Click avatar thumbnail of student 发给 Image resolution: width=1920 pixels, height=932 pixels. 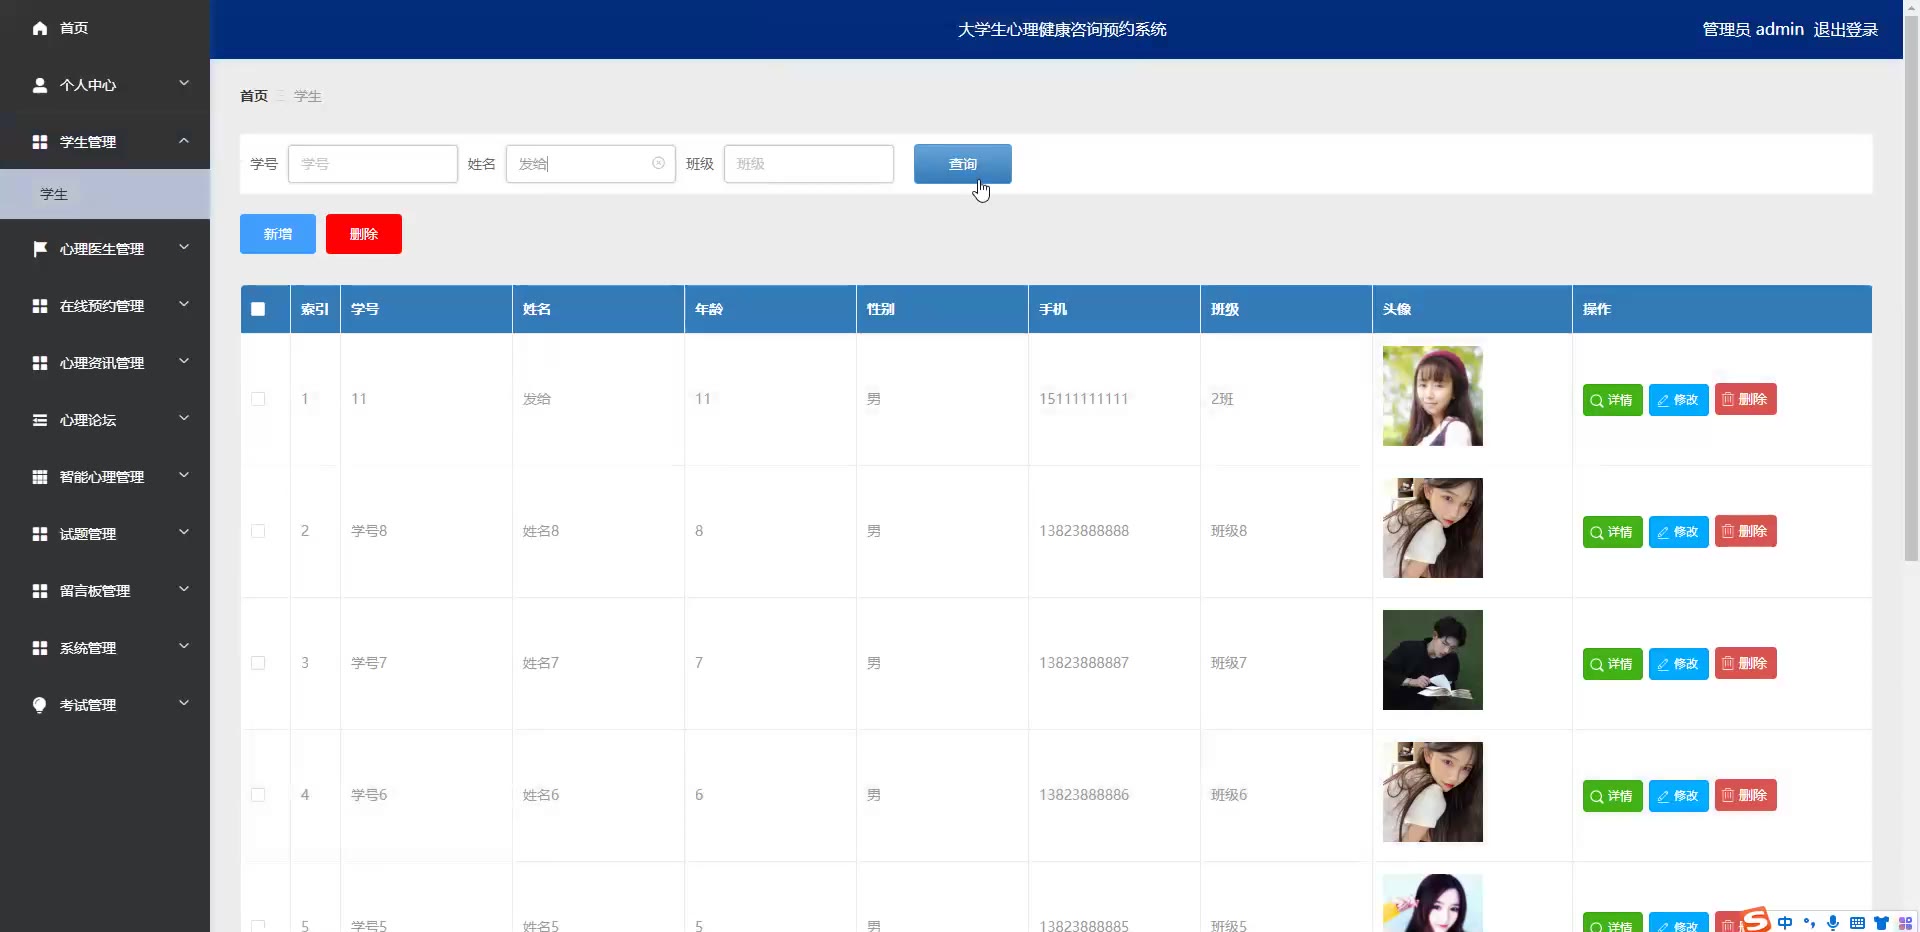coord(1433,396)
